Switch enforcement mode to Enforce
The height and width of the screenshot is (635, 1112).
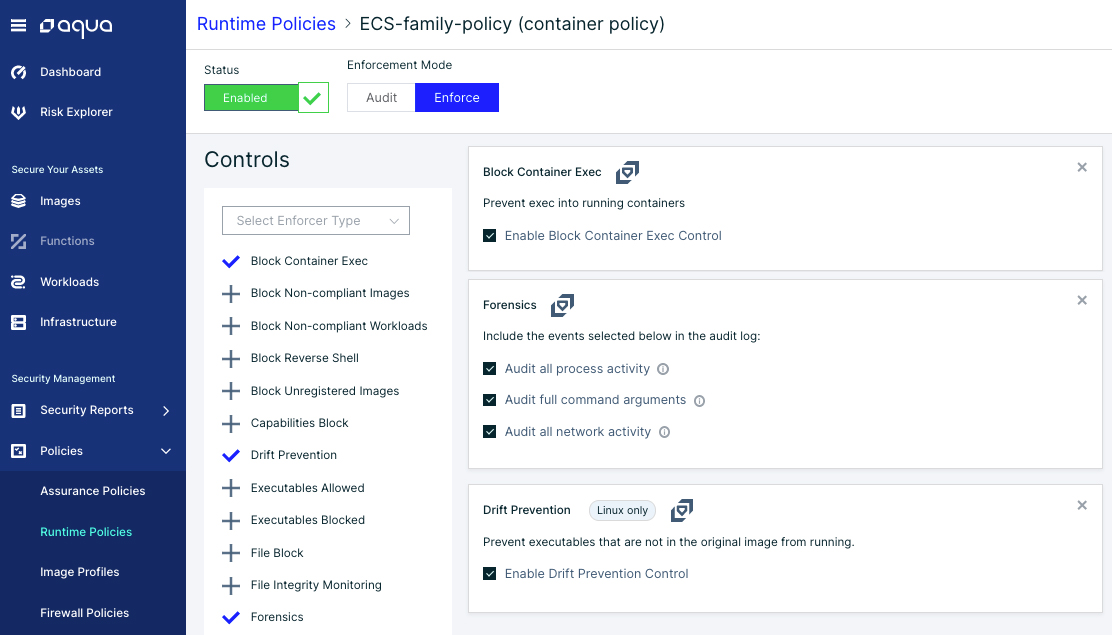click(x=457, y=98)
